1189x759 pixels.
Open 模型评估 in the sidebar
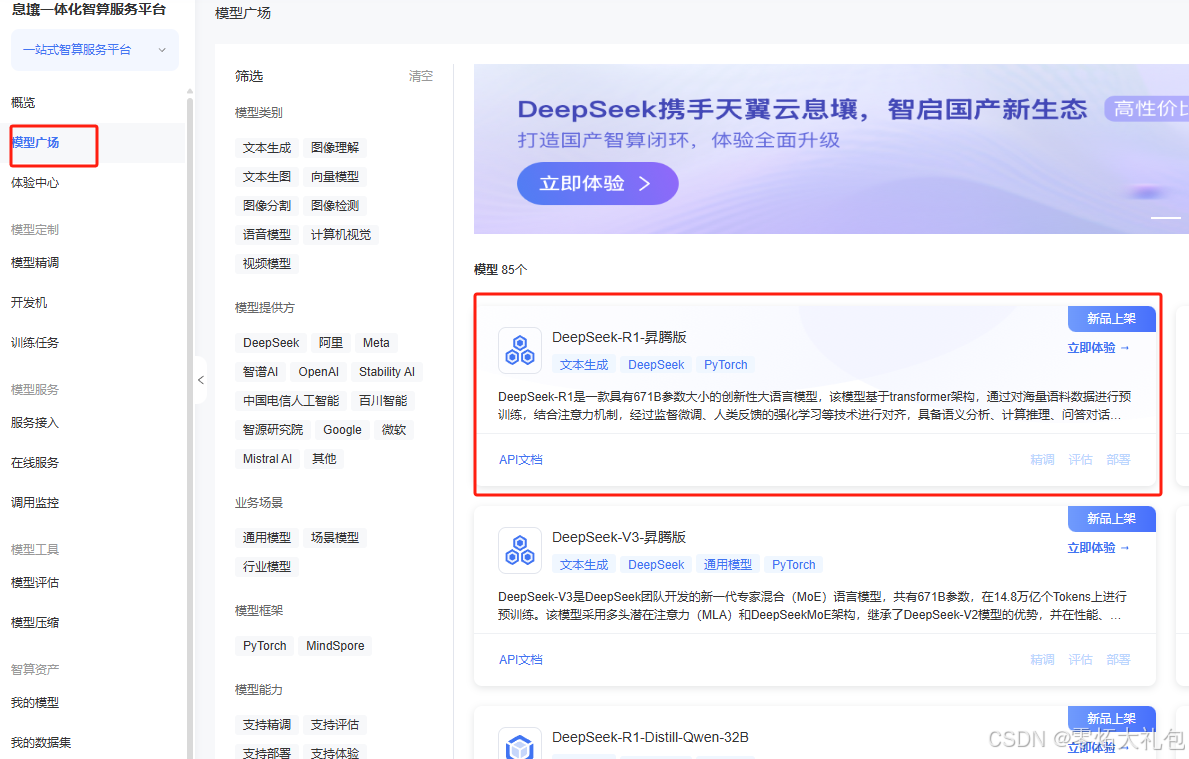coord(35,583)
